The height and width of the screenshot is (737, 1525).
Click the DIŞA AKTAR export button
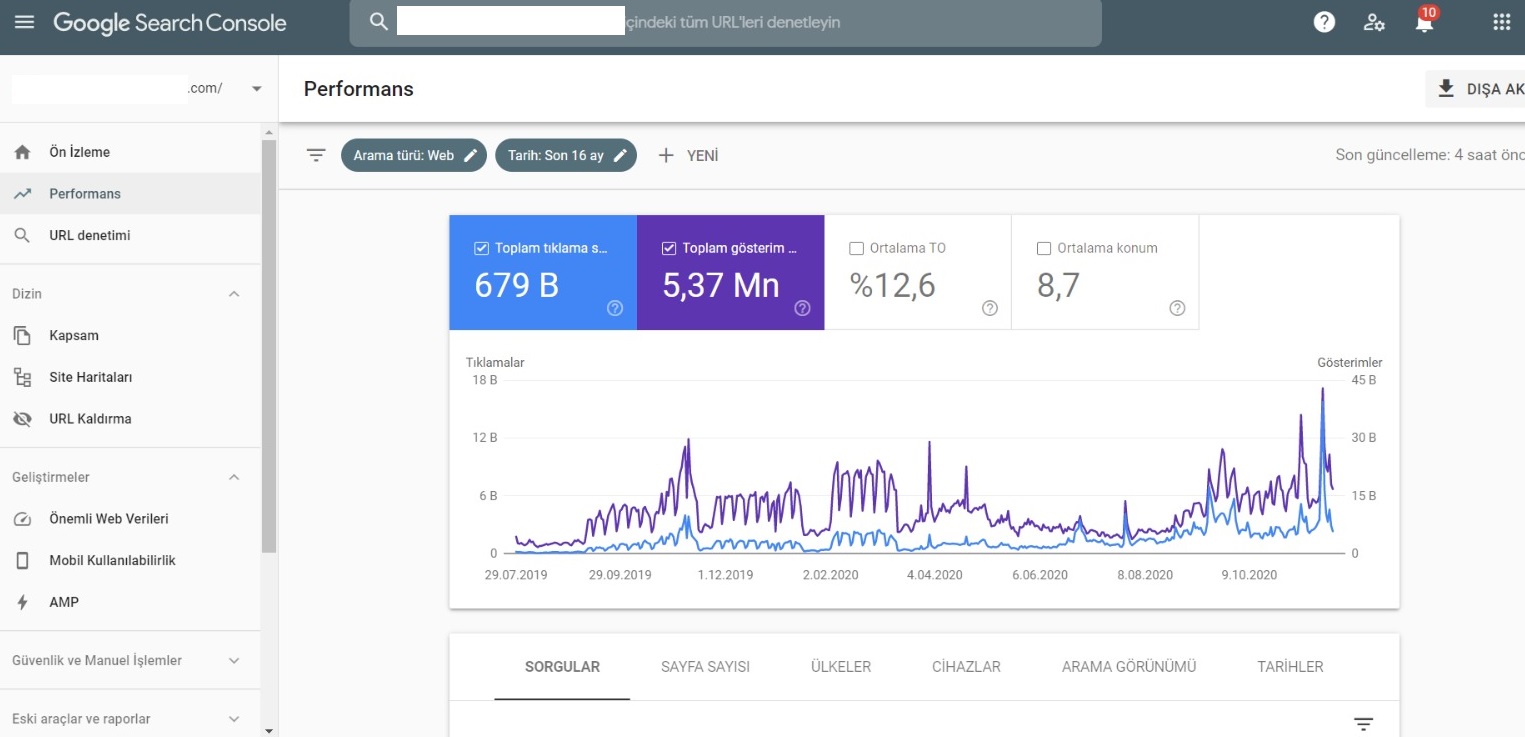coord(1476,89)
